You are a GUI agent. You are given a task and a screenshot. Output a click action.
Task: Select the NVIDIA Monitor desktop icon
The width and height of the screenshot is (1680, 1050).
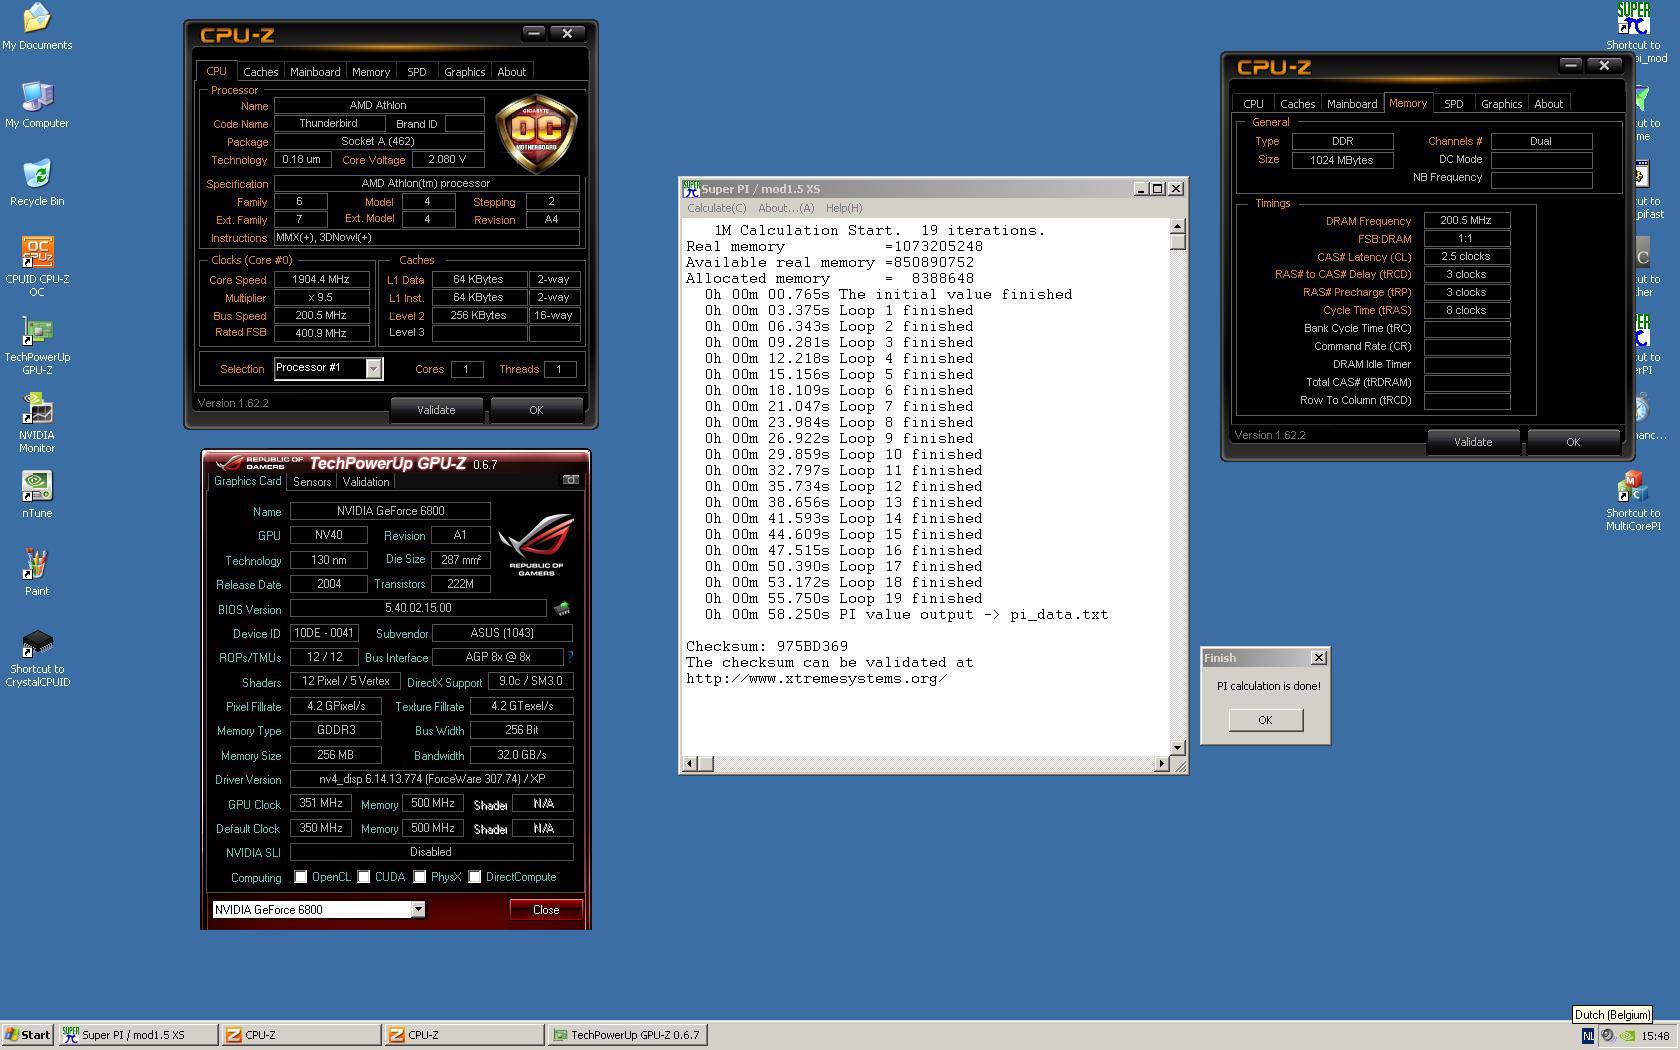[37, 423]
